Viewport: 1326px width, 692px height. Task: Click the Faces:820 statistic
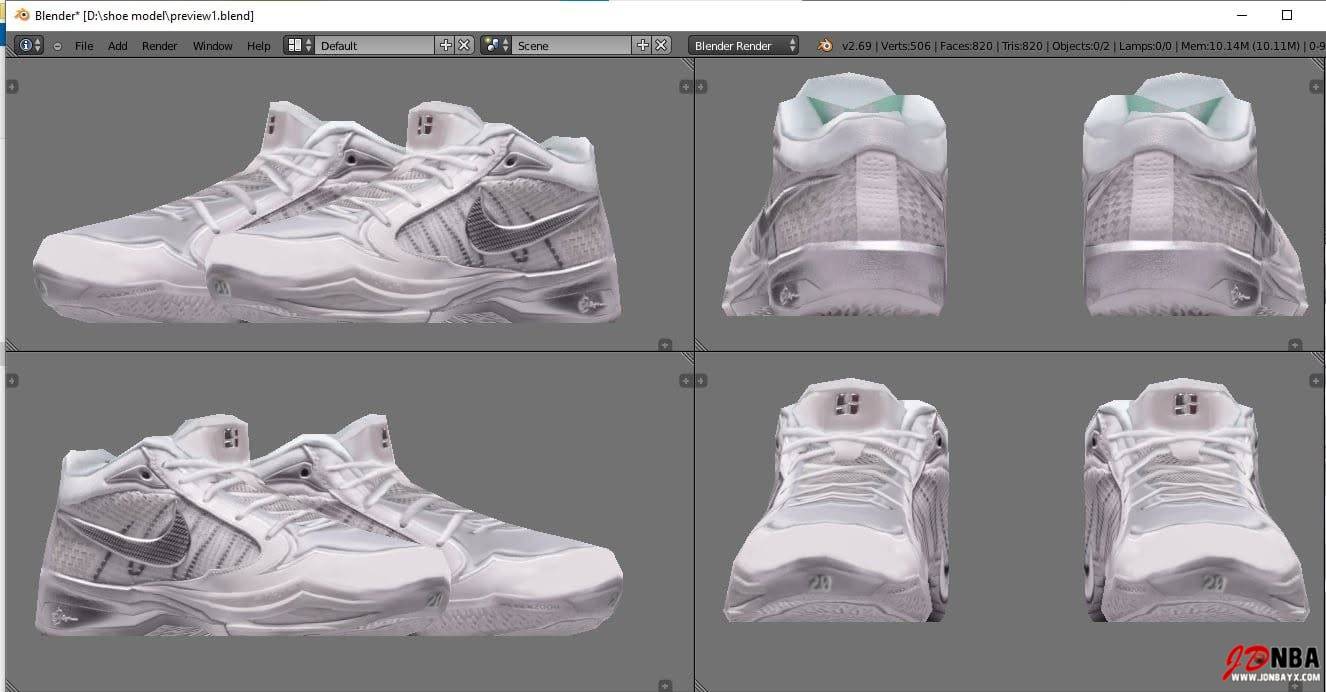(966, 46)
